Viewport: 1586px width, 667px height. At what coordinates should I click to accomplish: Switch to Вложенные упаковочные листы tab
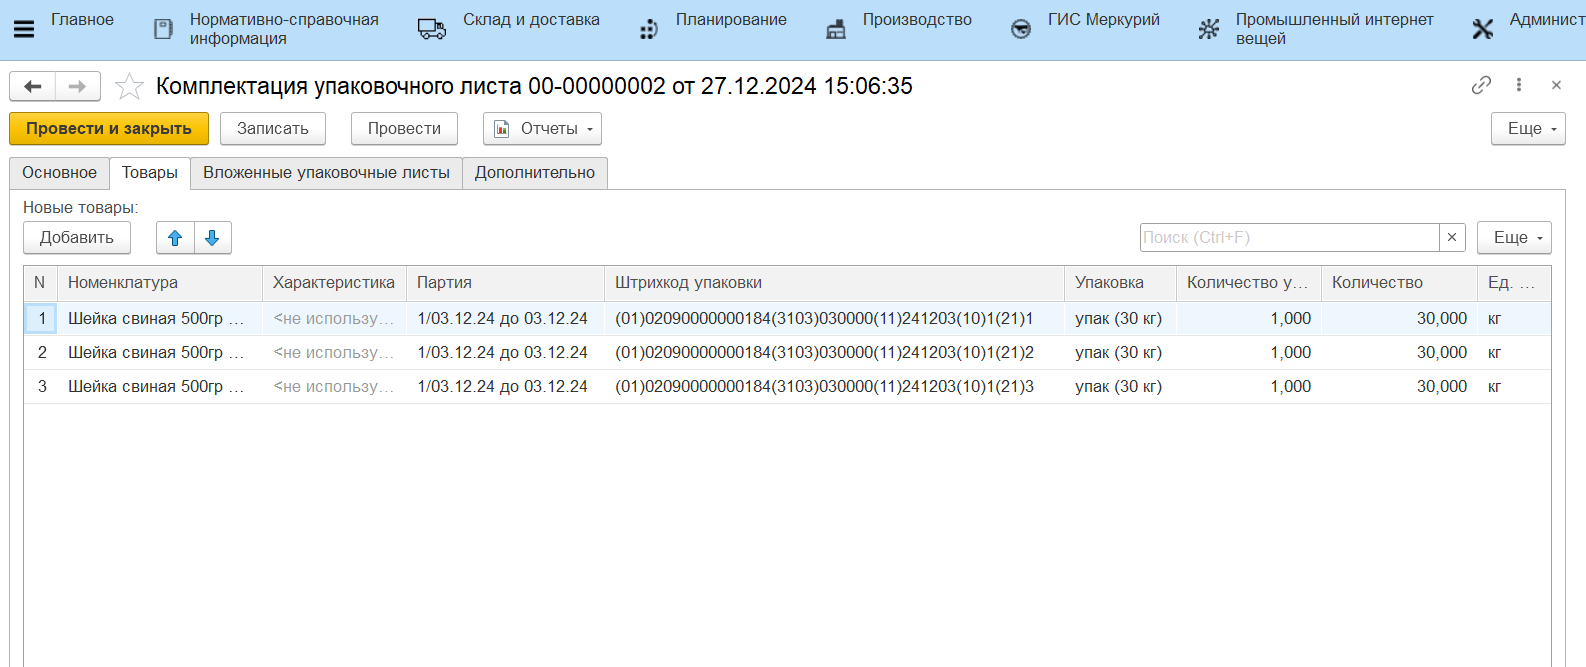[326, 173]
